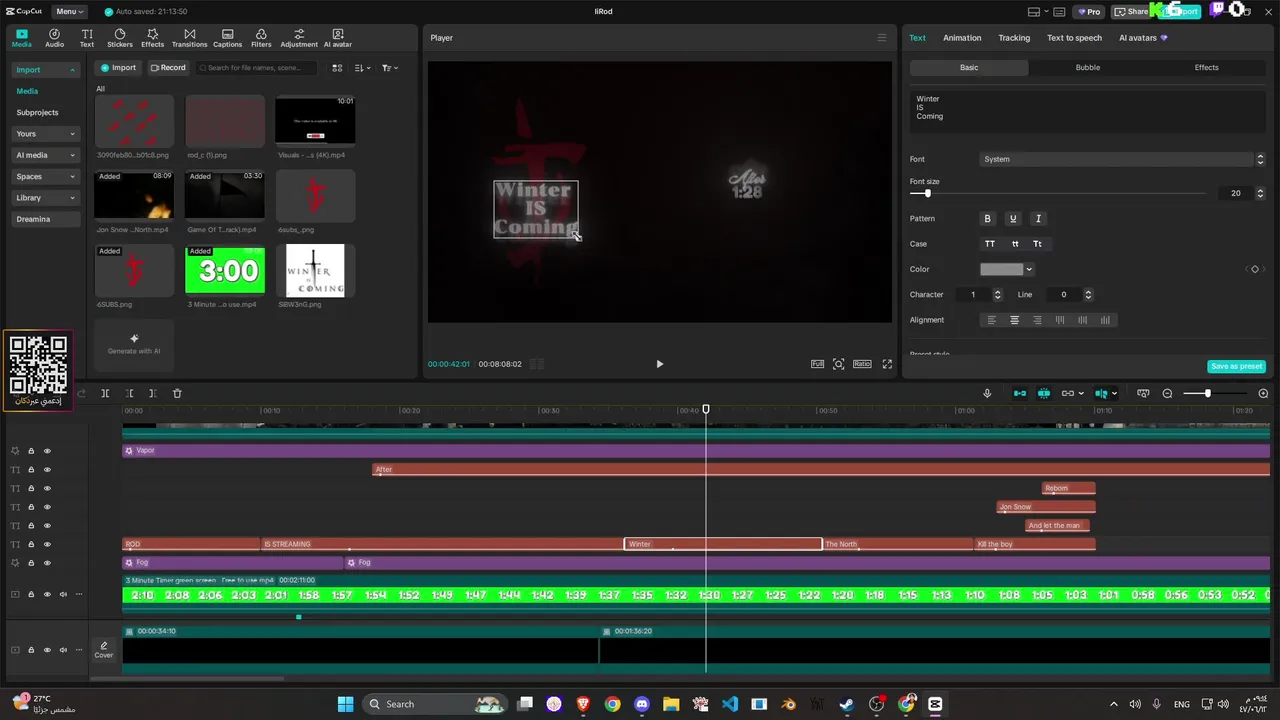Image resolution: width=1280 pixels, height=720 pixels.
Task: Open the Transitions panel icon
Action: pos(189,38)
